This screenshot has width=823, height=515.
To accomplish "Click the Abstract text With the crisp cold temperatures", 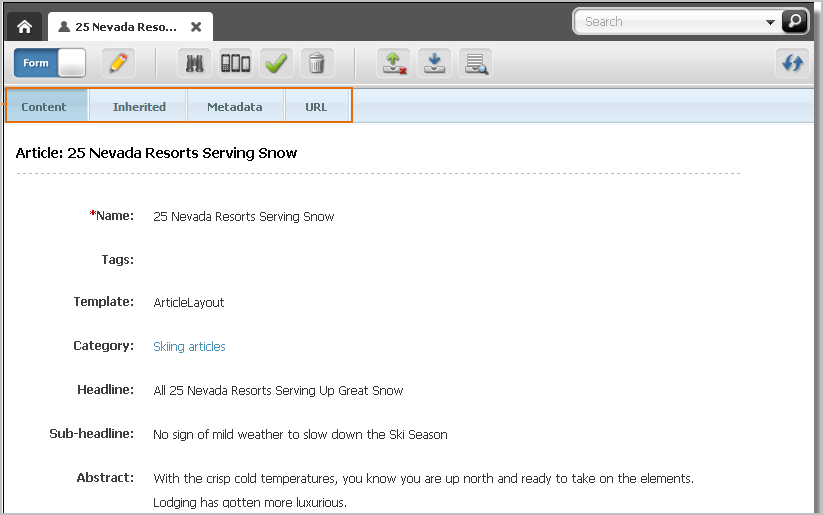I will (x=423, y=490).
